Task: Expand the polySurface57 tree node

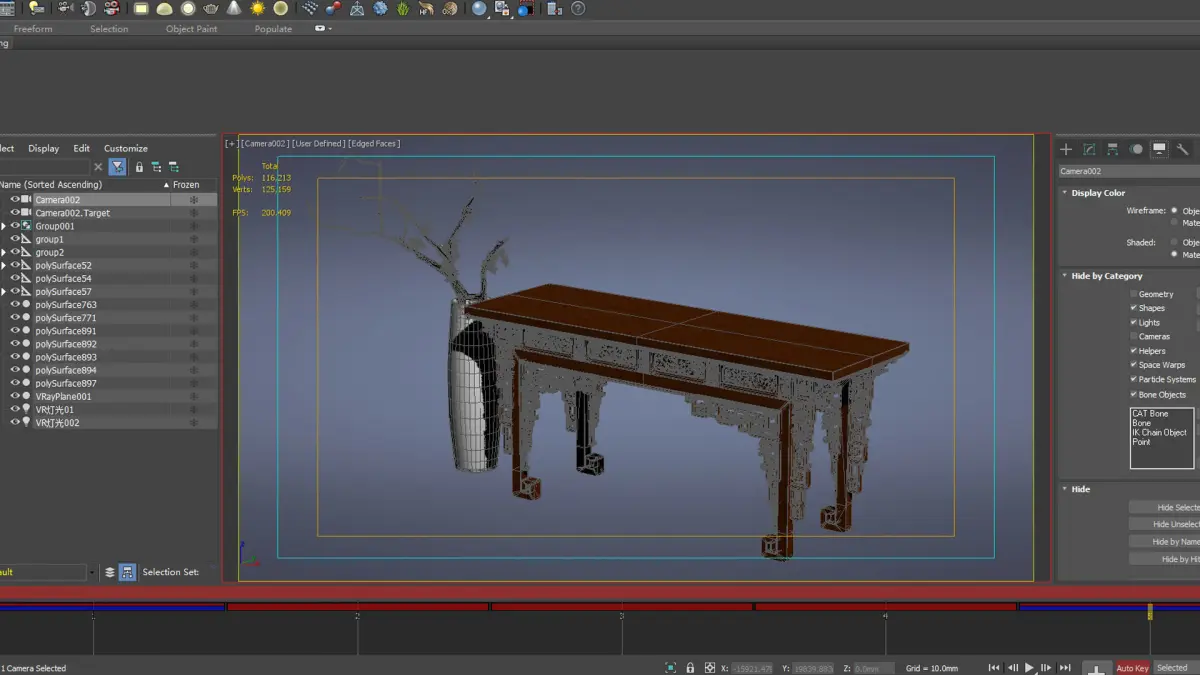Action: tap(4, 291)
